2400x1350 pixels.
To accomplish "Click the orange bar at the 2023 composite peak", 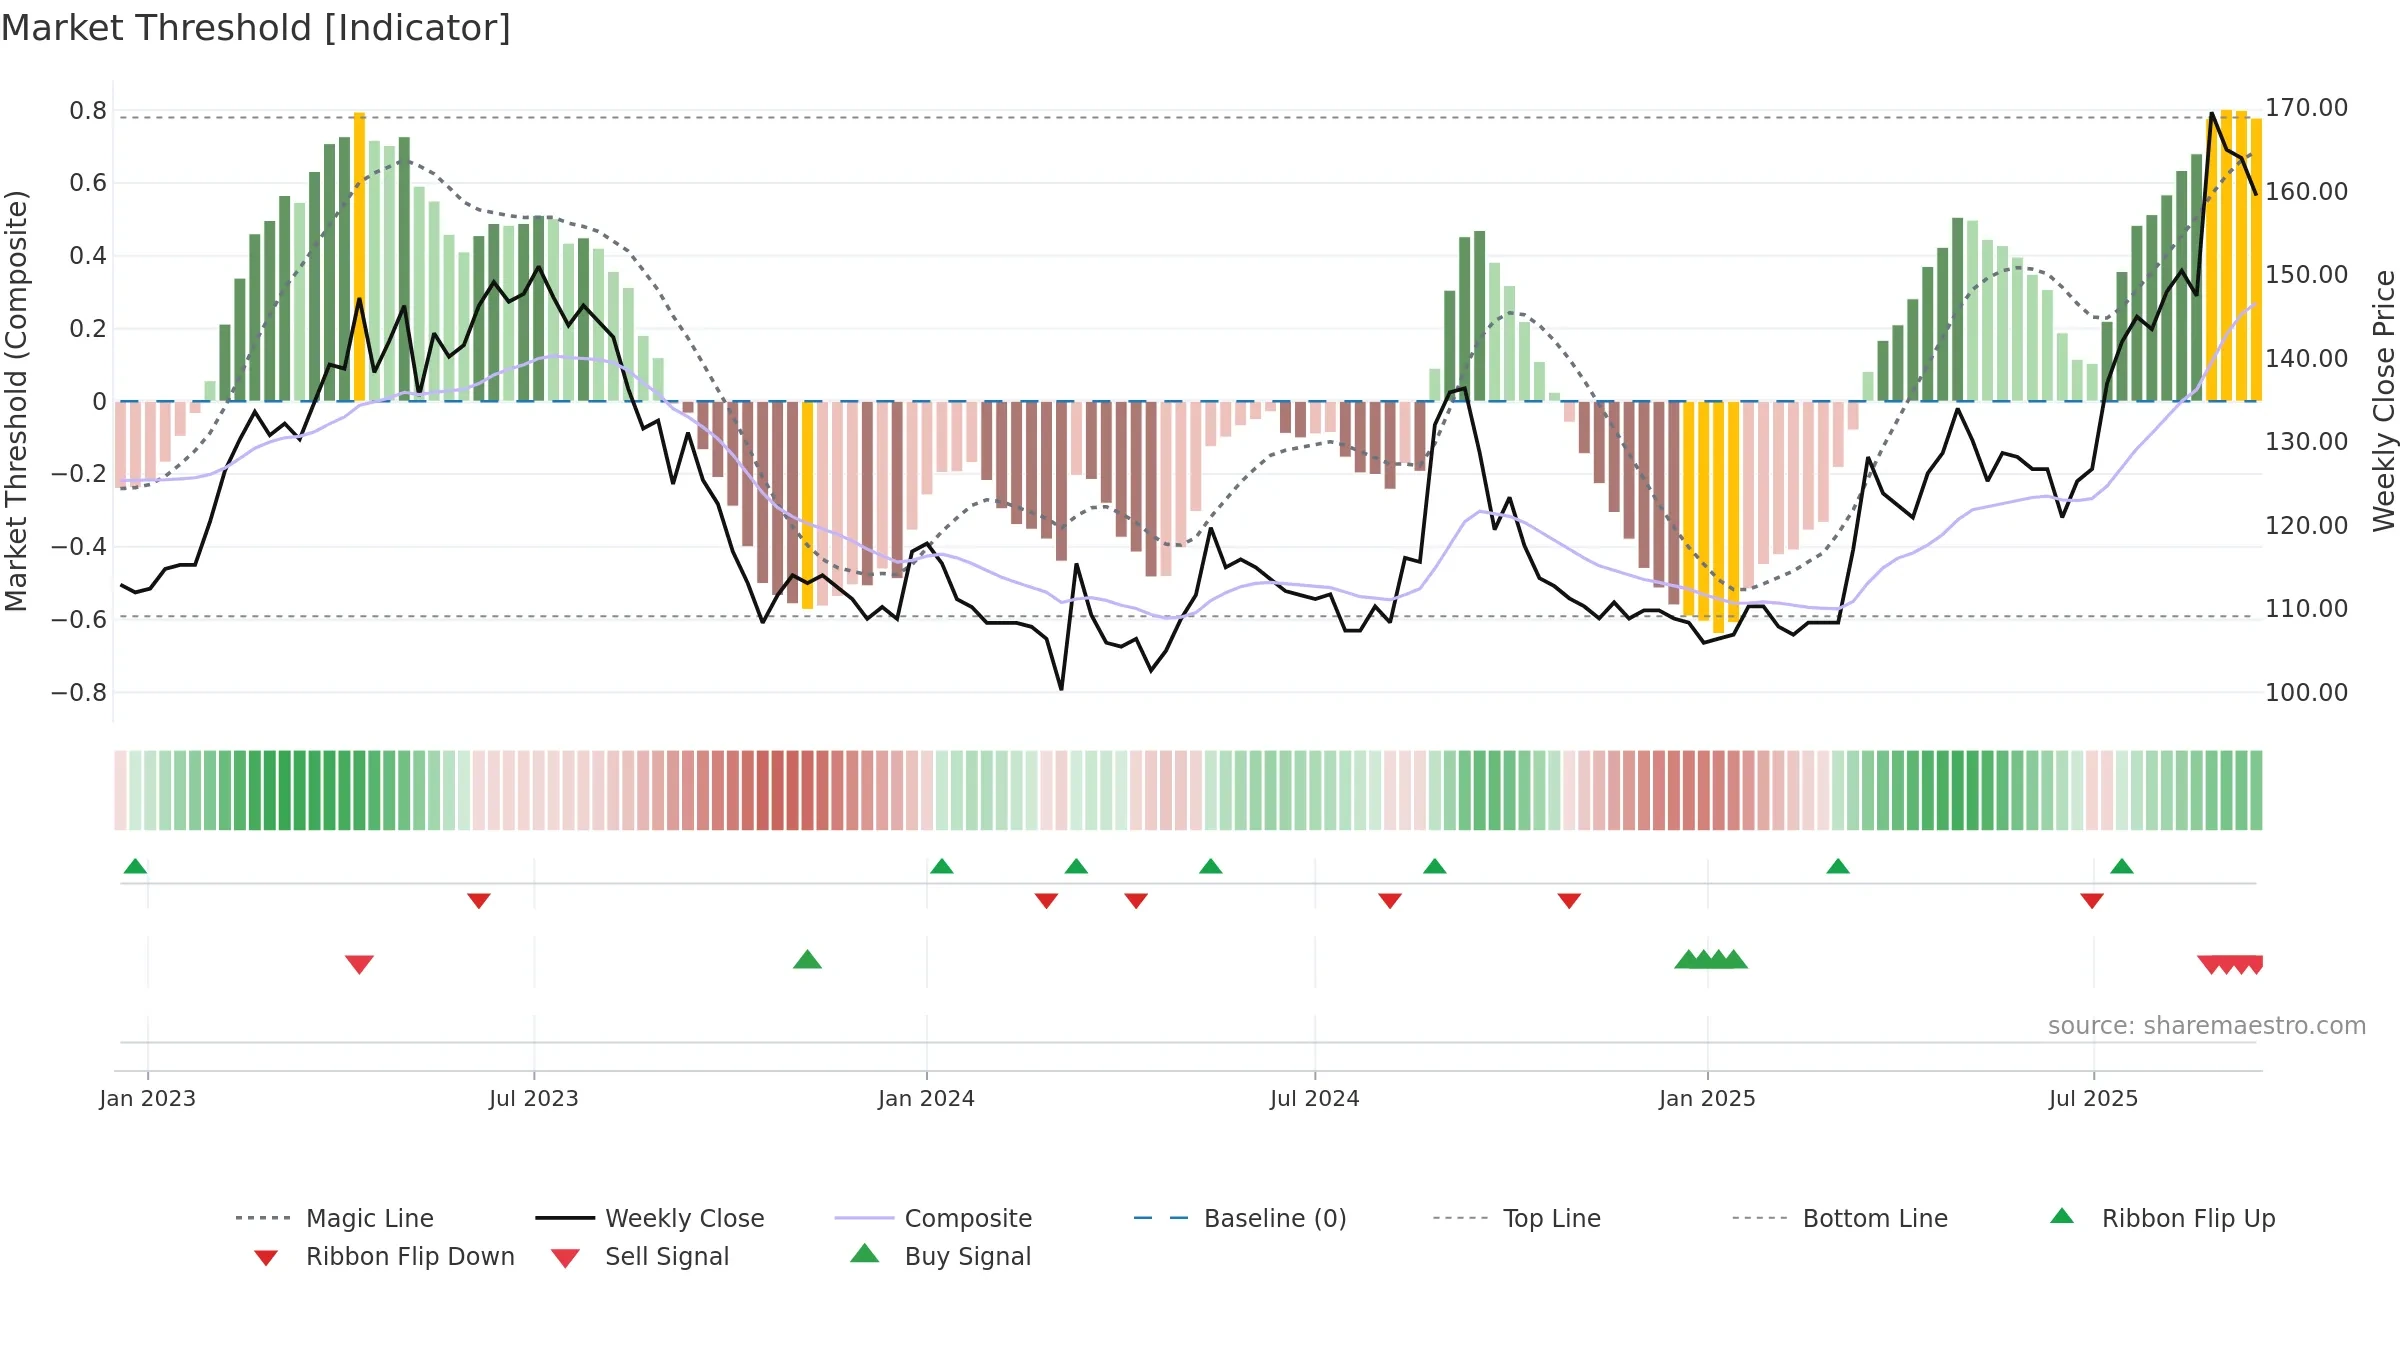I will click(359, 257).
